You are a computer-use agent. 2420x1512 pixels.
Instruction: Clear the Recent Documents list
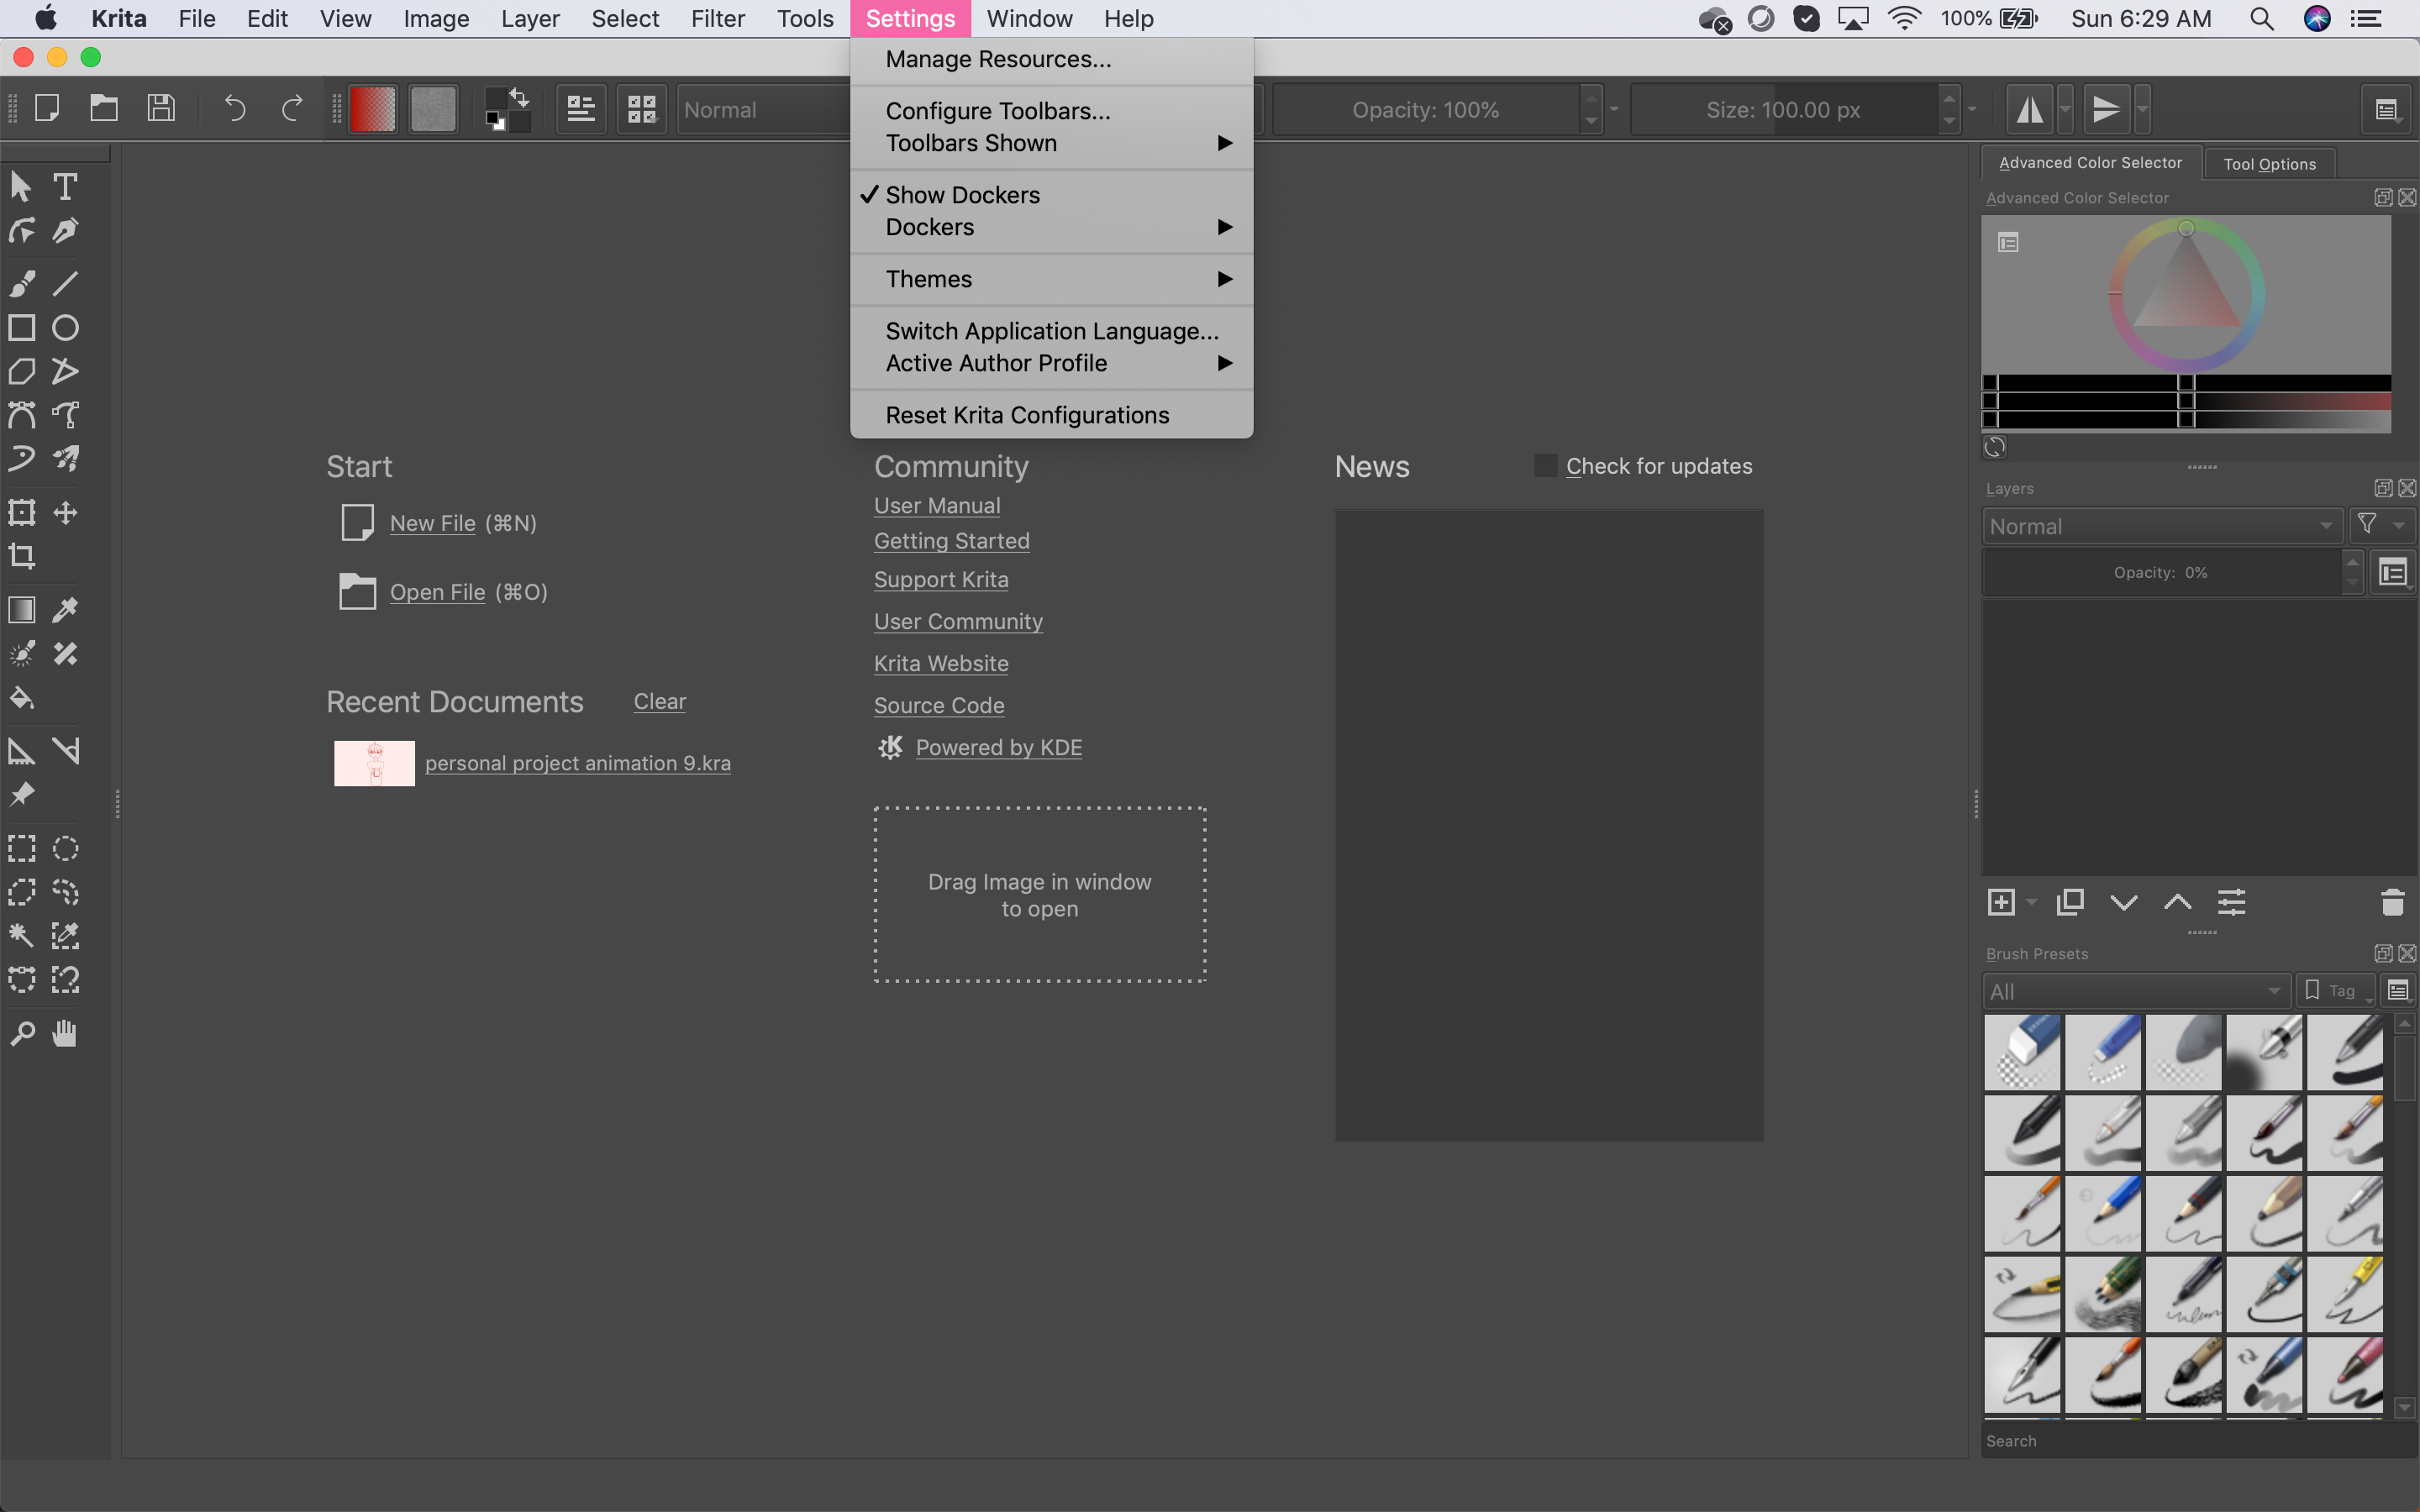pos(659,702)
